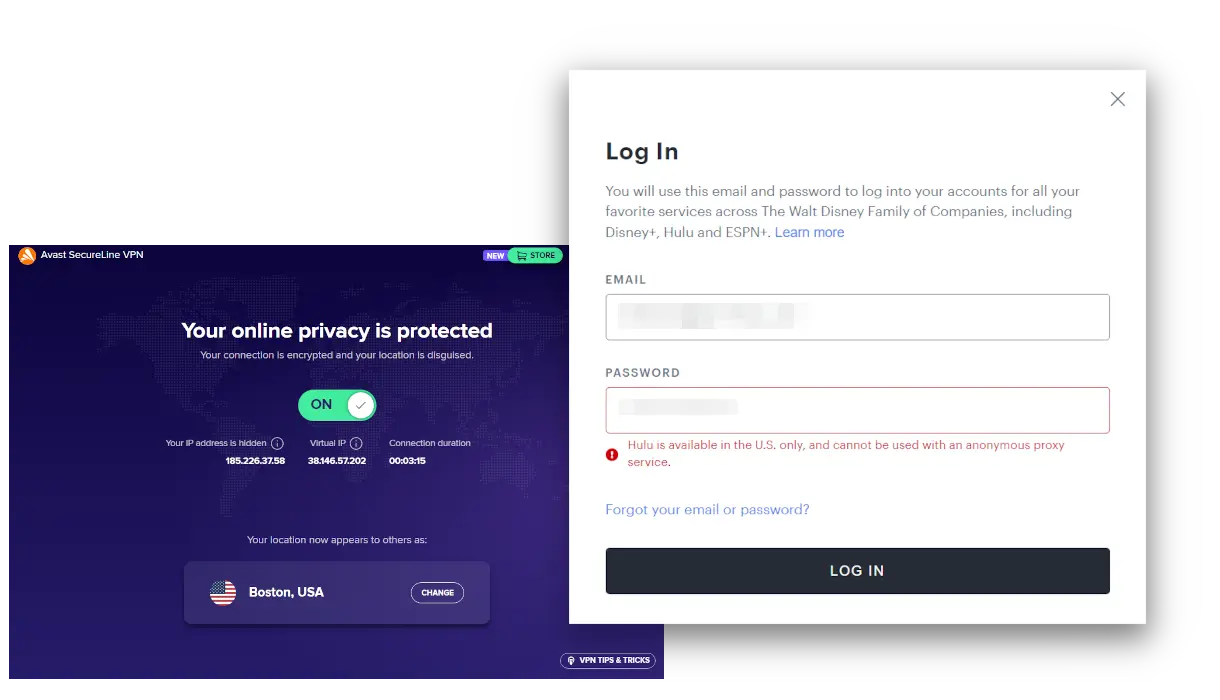Toggle the VPN ON switch off
The width and height of the screenshot is (1220, 700).
(336, 404)
